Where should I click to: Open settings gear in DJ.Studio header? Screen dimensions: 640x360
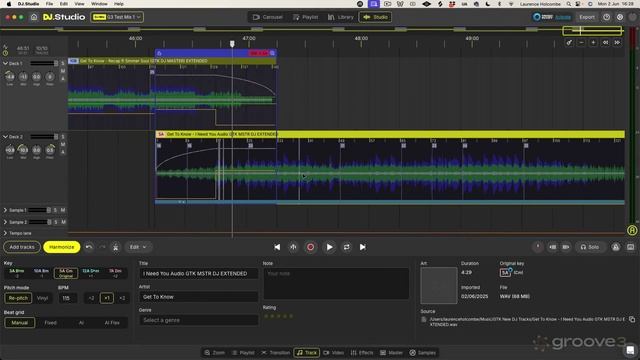[620, 17]
